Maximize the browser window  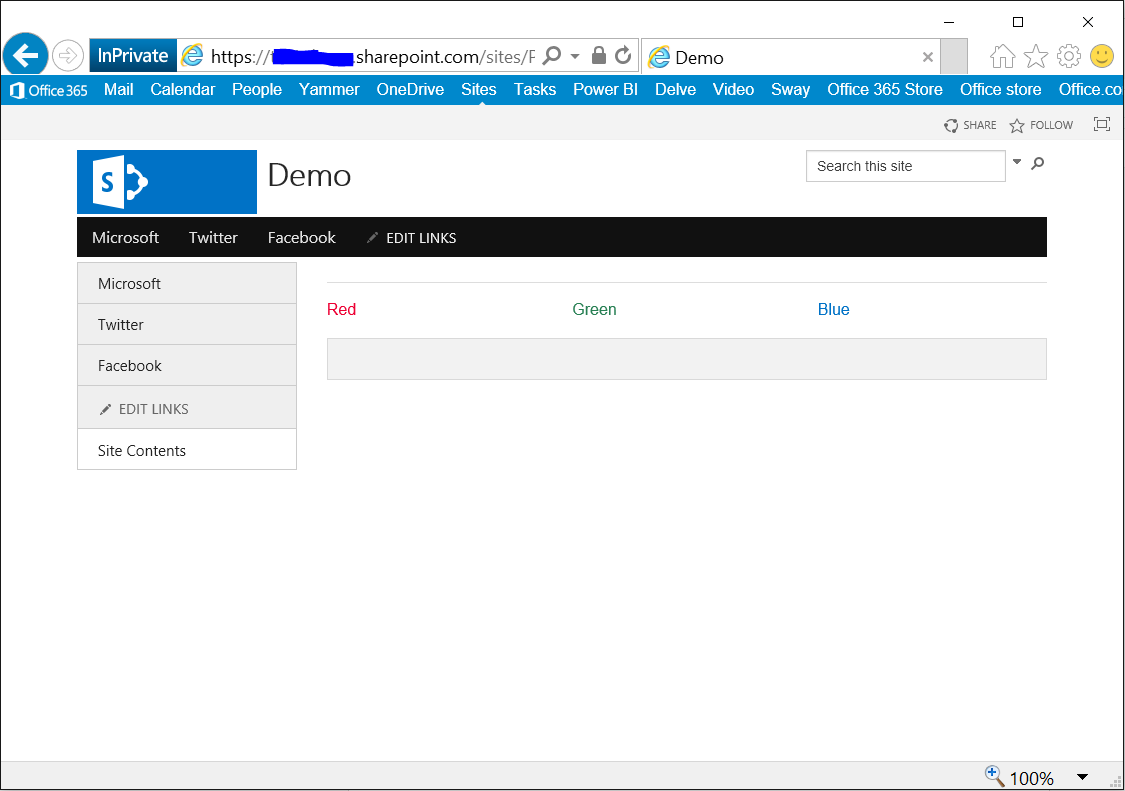pyautogui.click(x=1017, y=22)
